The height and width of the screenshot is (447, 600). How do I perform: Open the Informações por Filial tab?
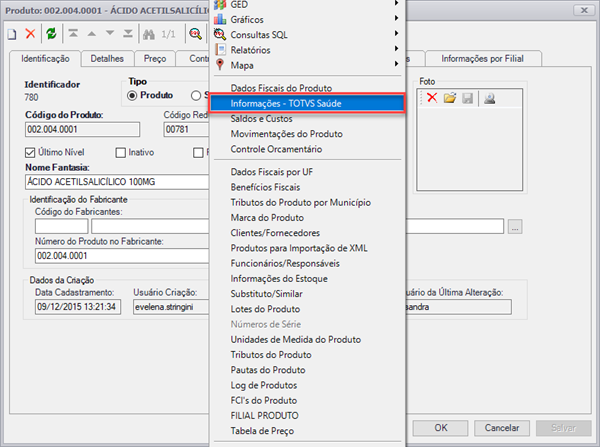pyautogui.click(x=483, y=59)
